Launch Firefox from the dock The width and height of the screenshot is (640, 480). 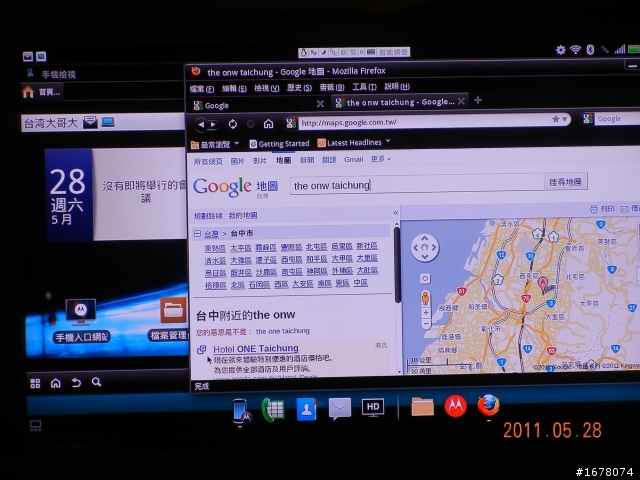point(488,405)
